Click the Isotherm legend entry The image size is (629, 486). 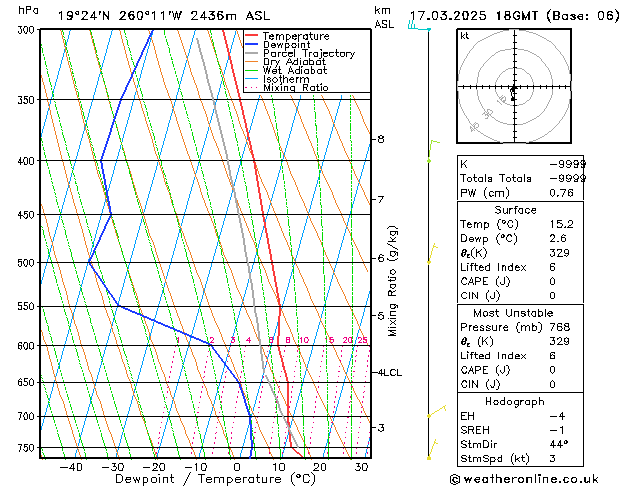click(x=286, y=79)
